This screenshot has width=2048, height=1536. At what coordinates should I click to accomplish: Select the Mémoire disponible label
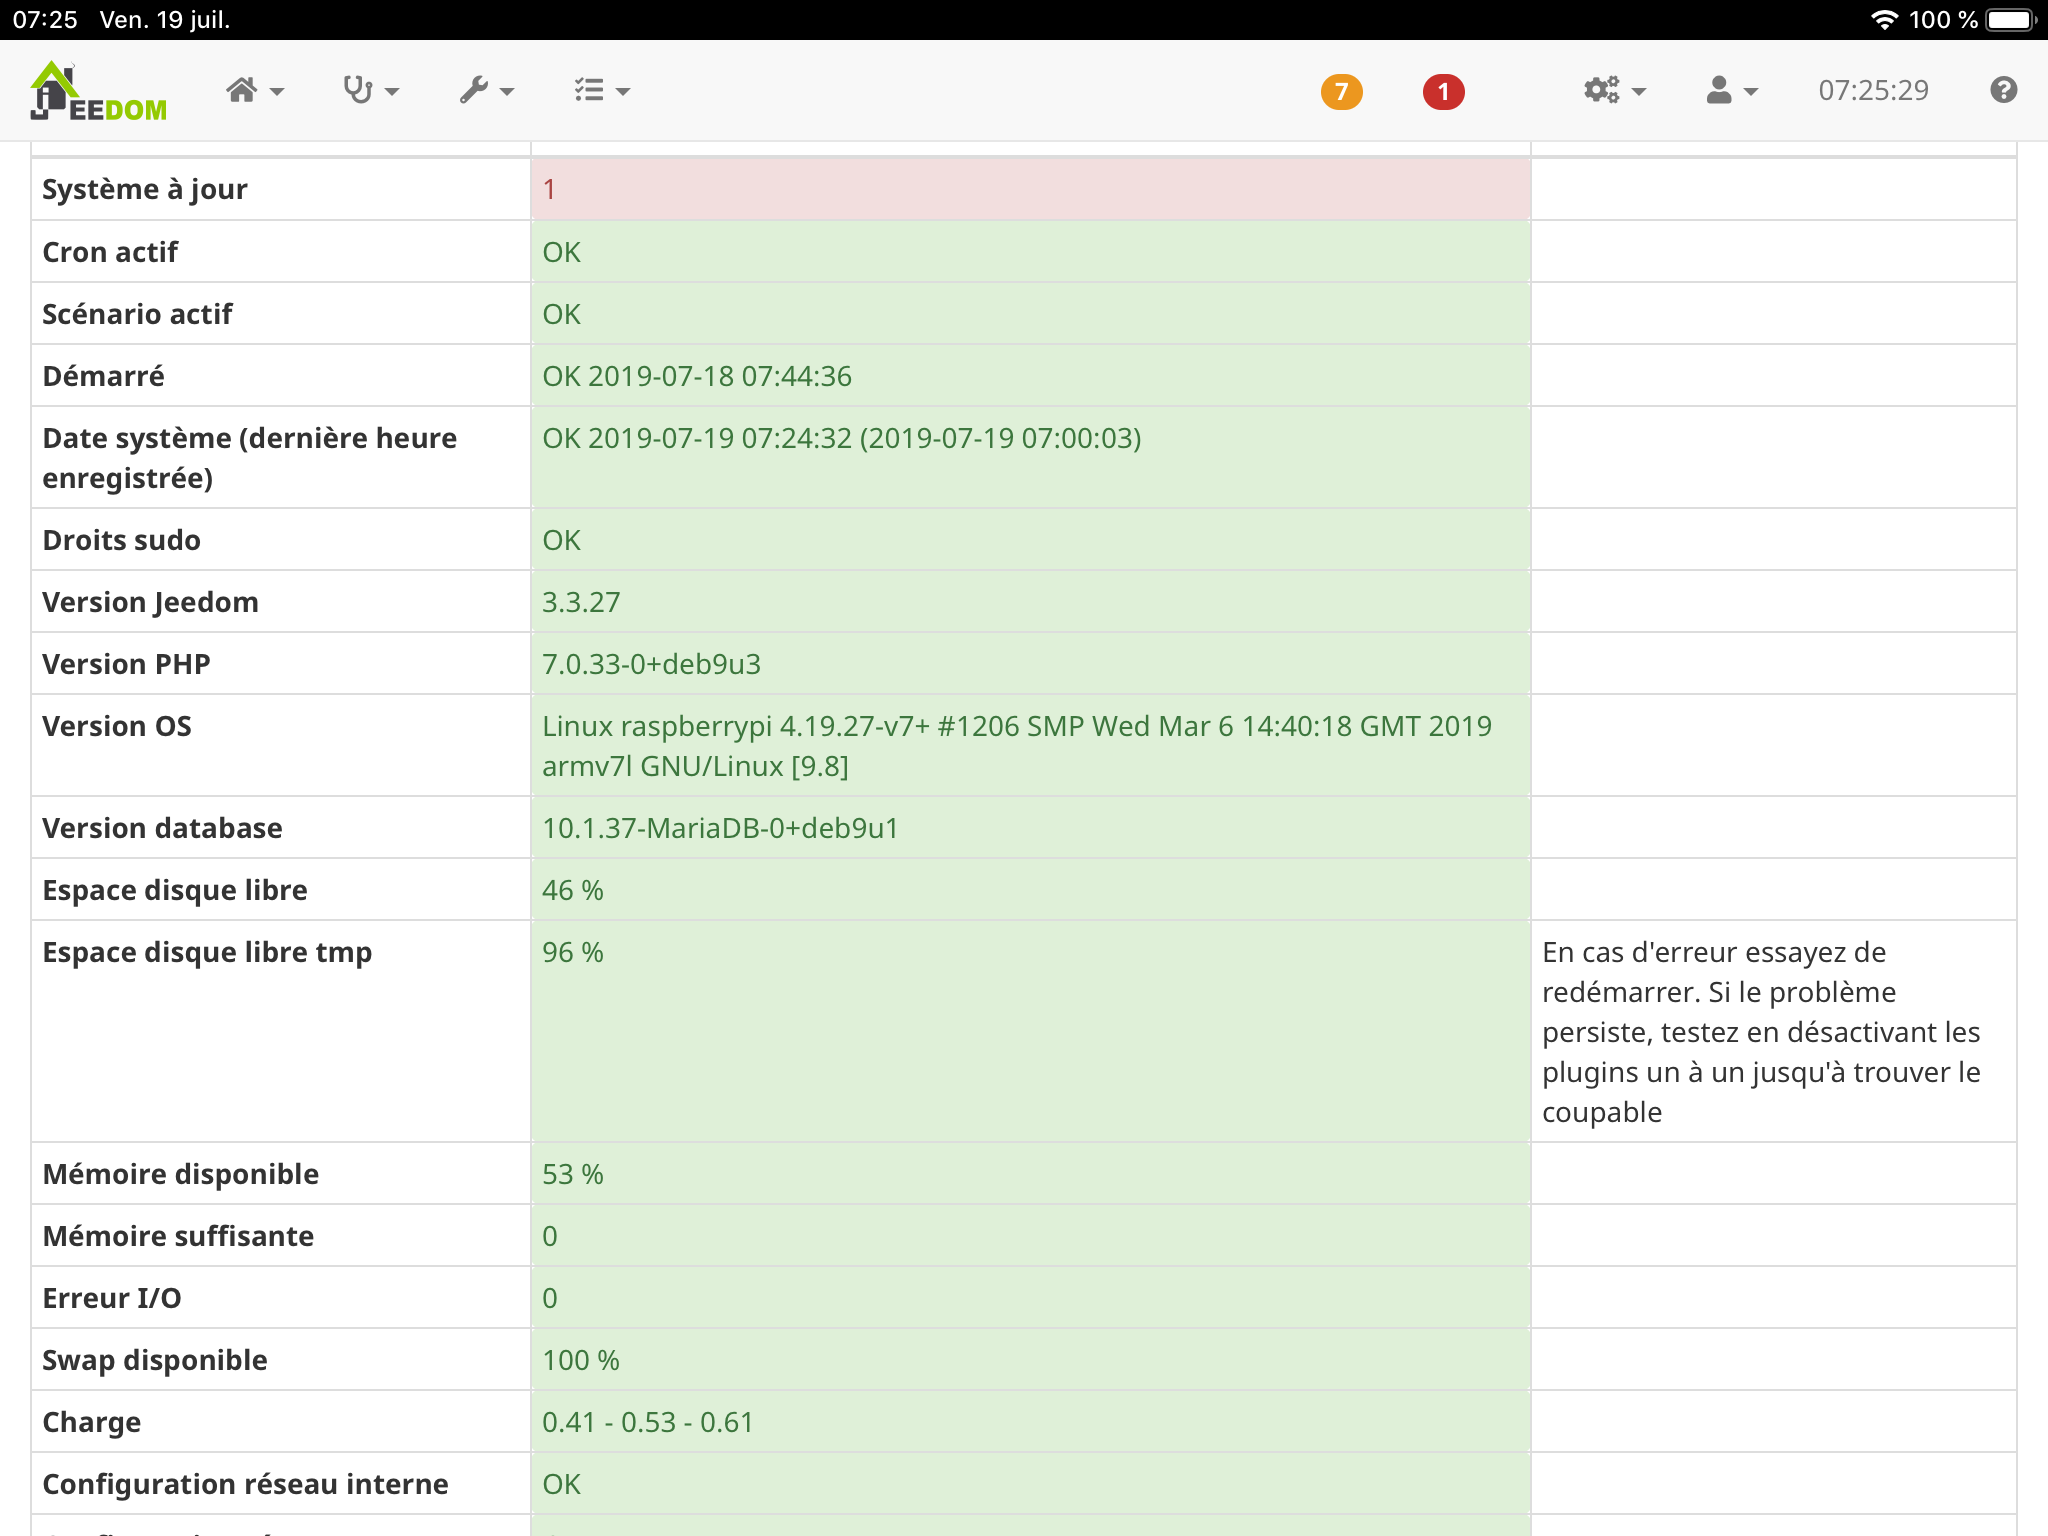[x=180, y=1174]
